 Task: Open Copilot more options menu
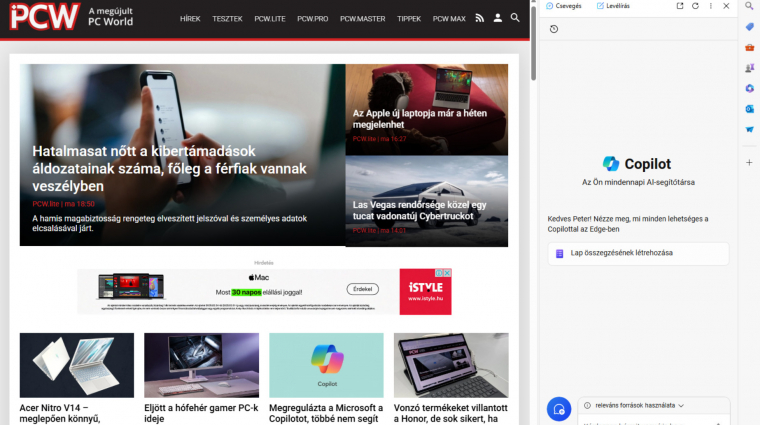pyautogui.click(x=711, y=6)
